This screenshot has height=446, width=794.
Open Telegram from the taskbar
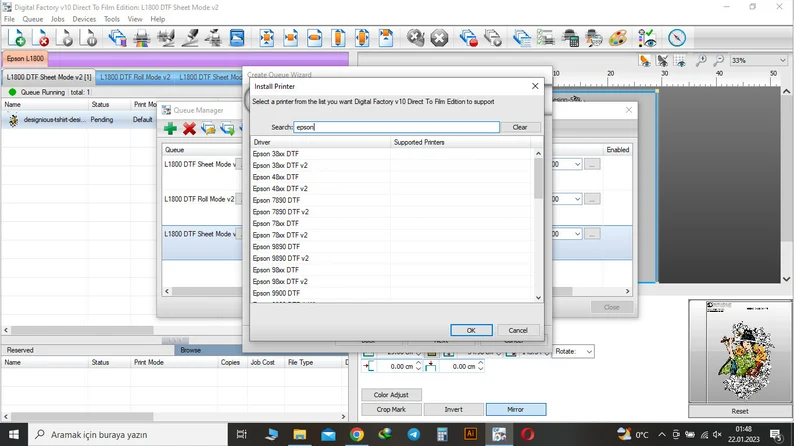(x=414, y=434)
